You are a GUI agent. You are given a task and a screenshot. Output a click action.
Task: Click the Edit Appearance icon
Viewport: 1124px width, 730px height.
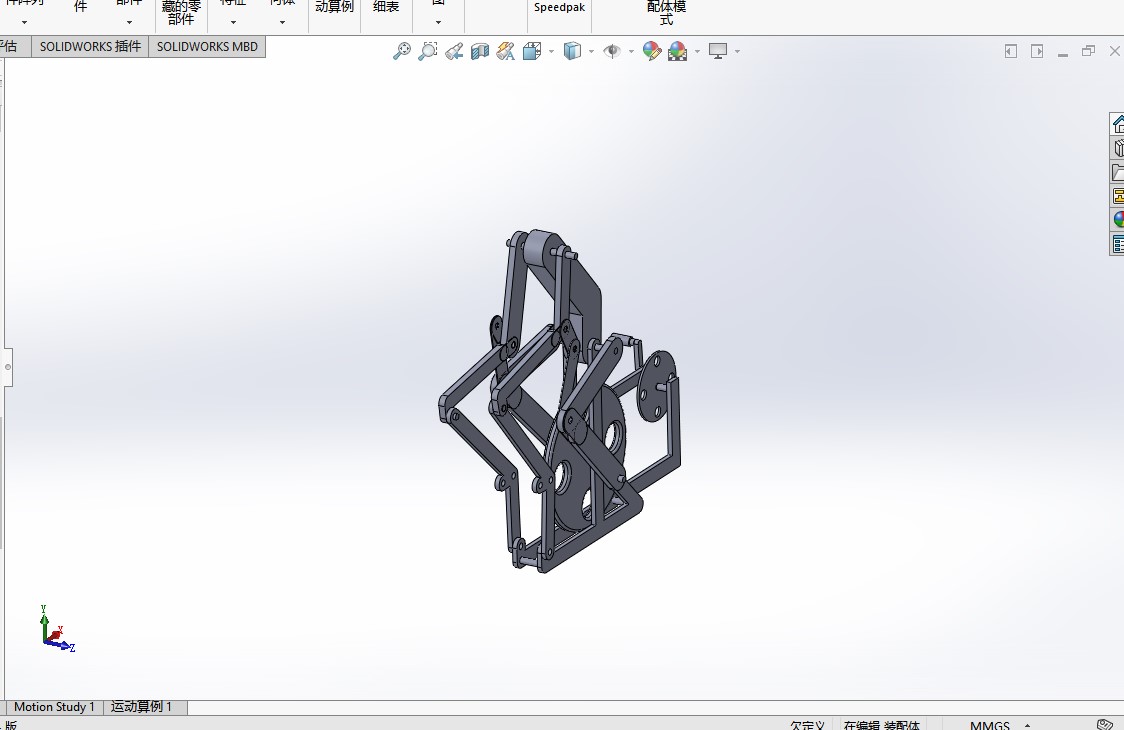coord(652,51)
